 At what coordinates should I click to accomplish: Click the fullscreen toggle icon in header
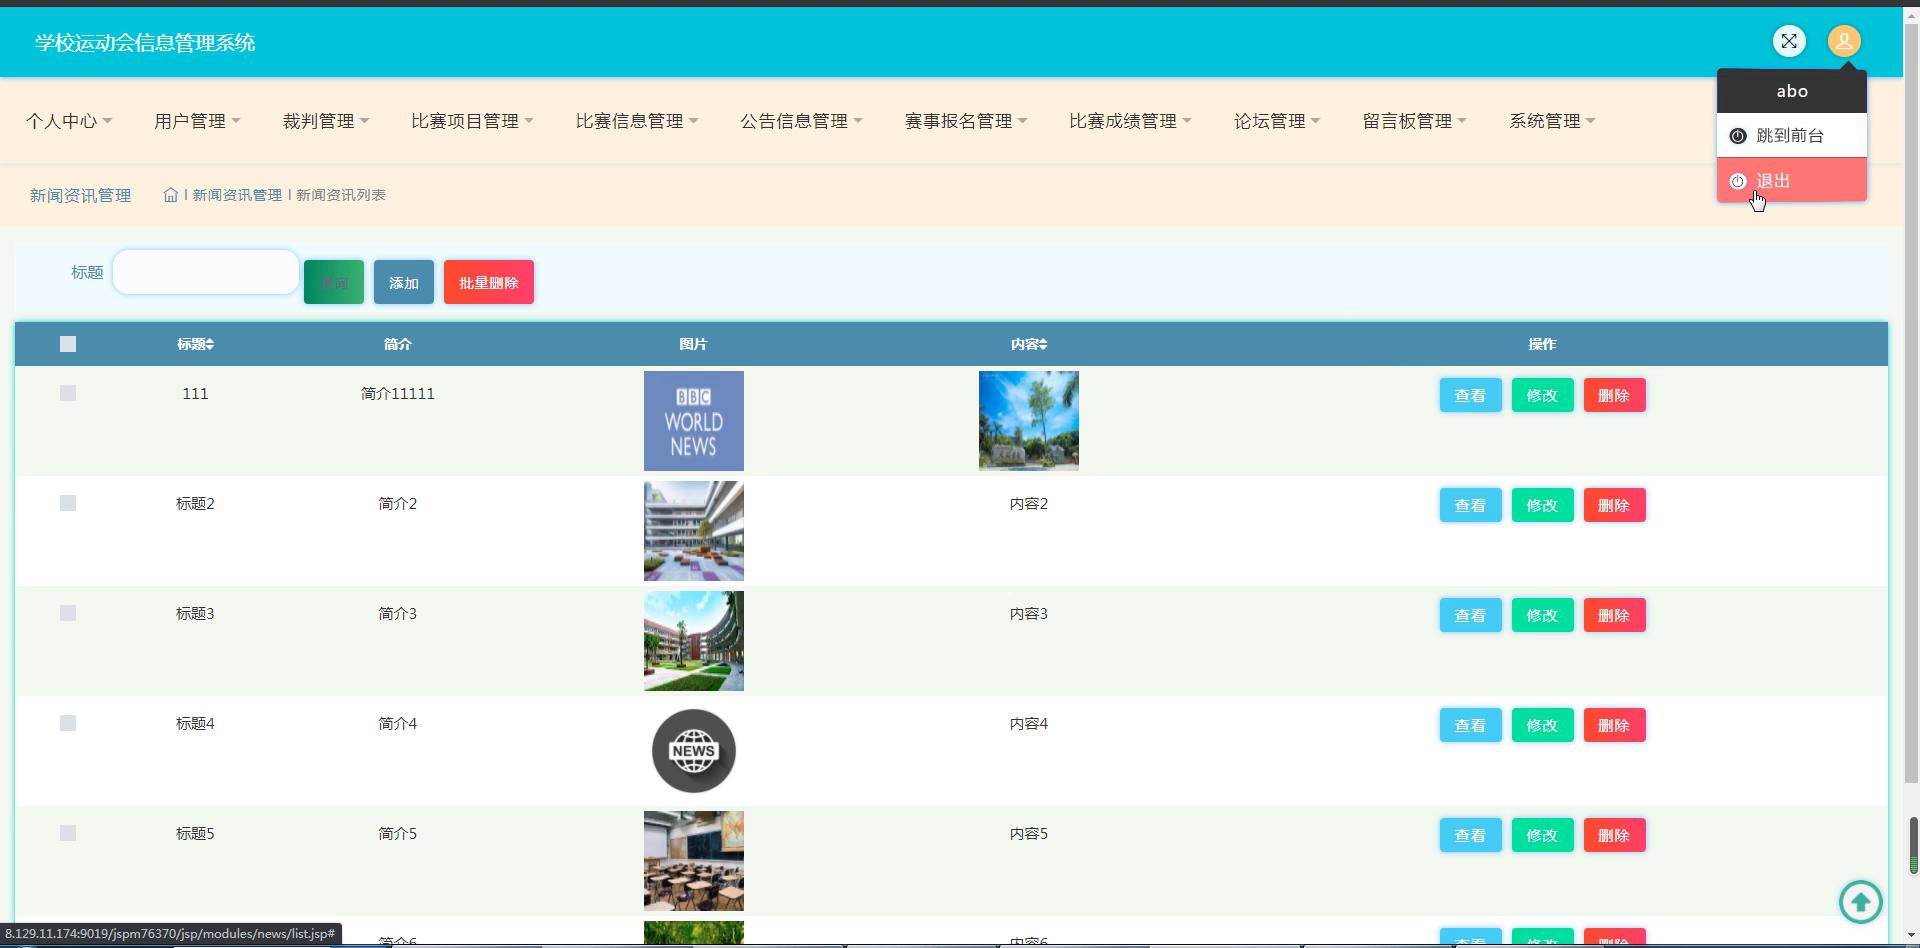pyautogui.click(x=1789, y=41)
